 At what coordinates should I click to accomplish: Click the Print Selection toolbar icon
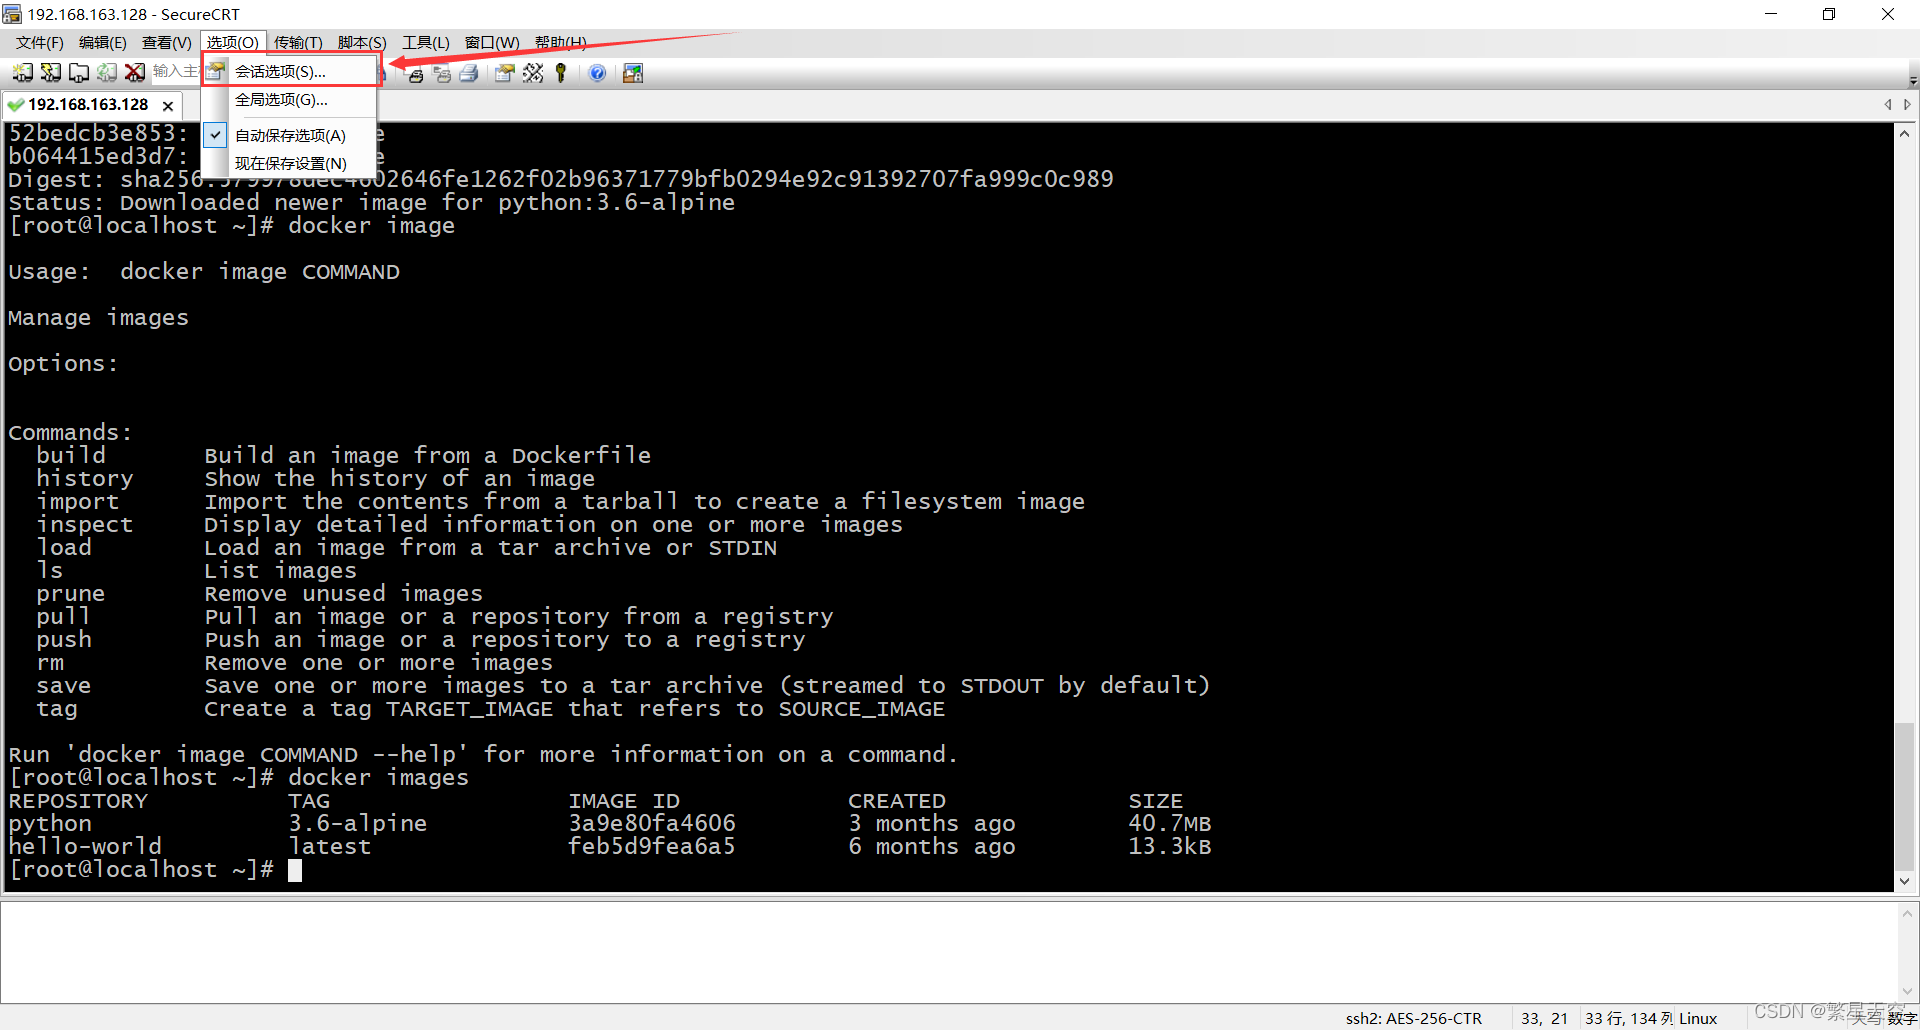coord(442,73)
